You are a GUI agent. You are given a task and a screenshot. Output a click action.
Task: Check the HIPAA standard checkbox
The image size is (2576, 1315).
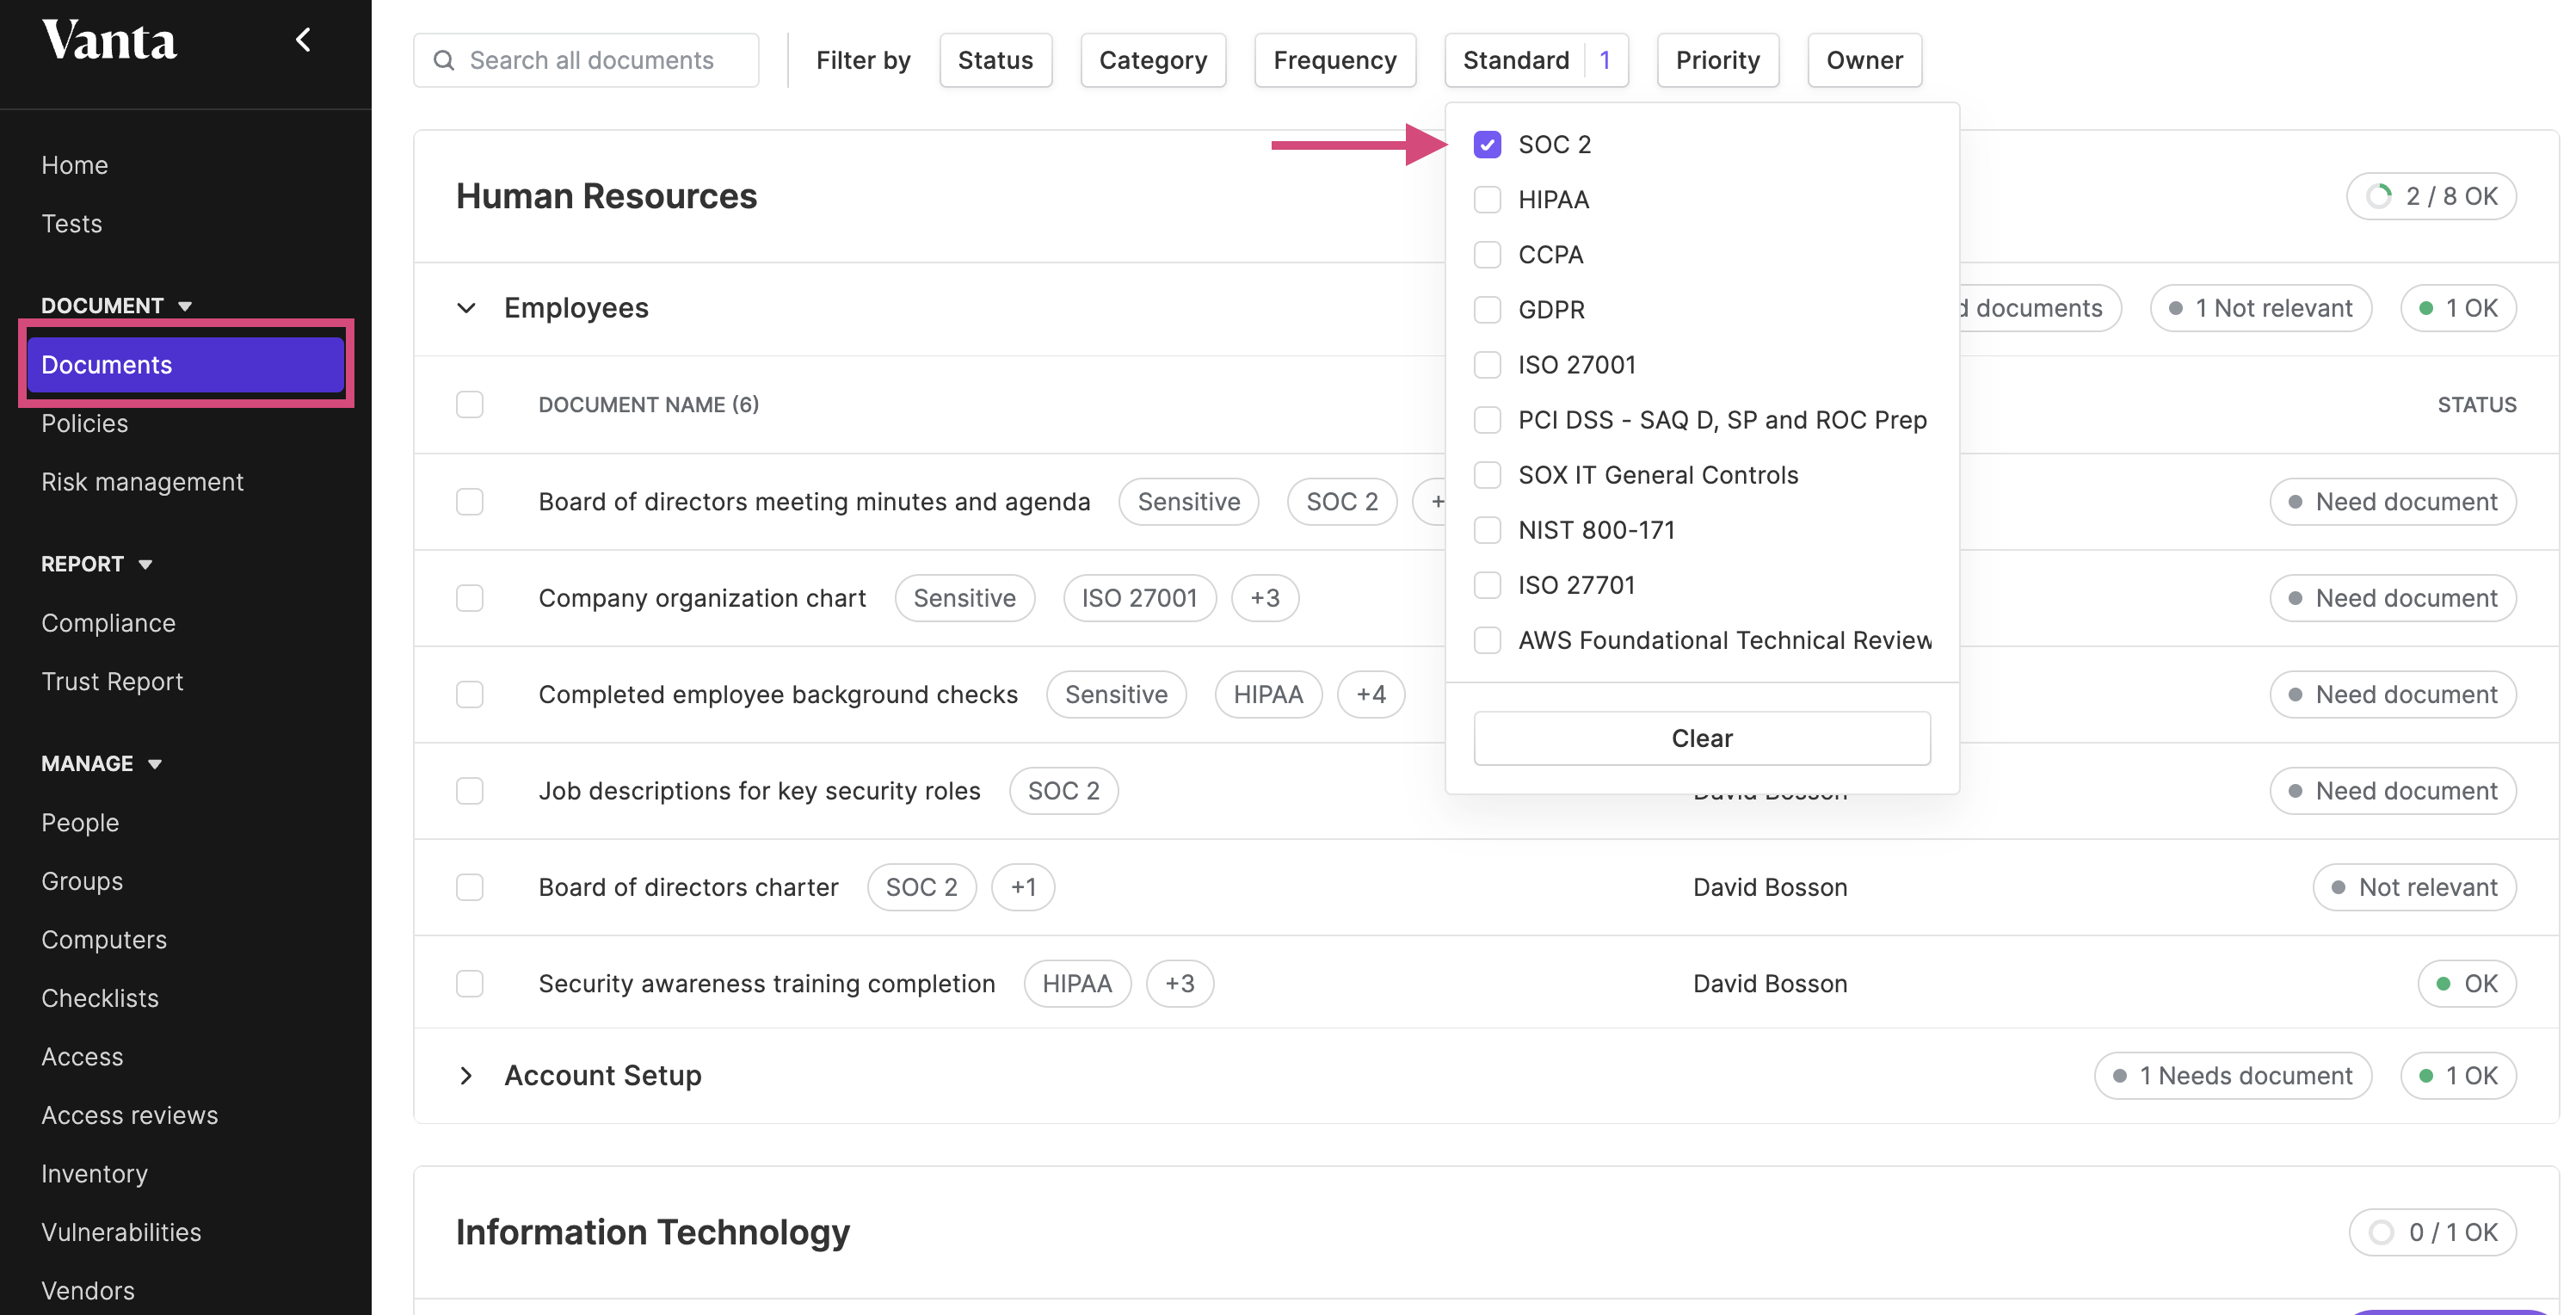click(x=1487, y=200)
